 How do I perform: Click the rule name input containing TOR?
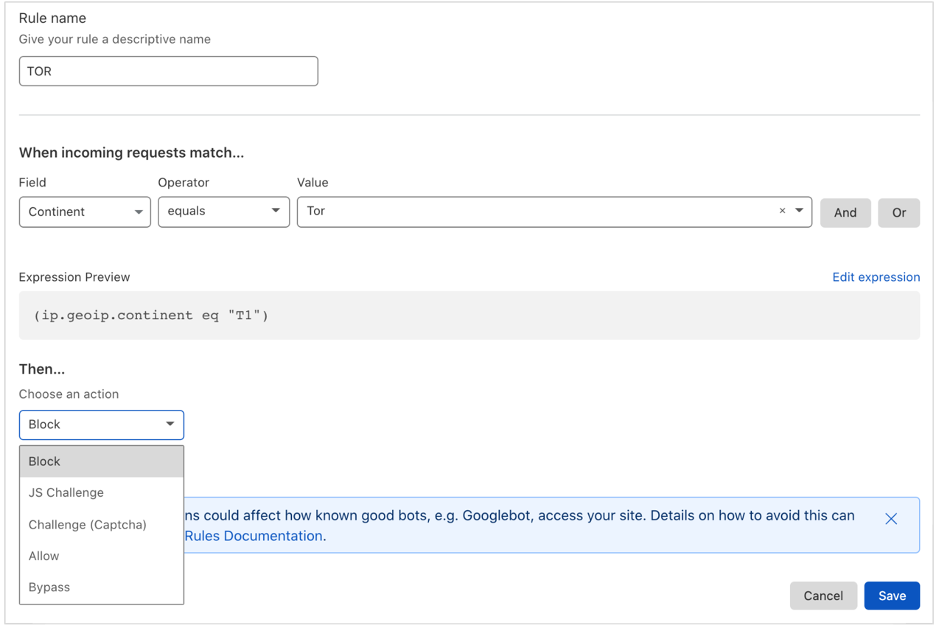tap(168, 71)
